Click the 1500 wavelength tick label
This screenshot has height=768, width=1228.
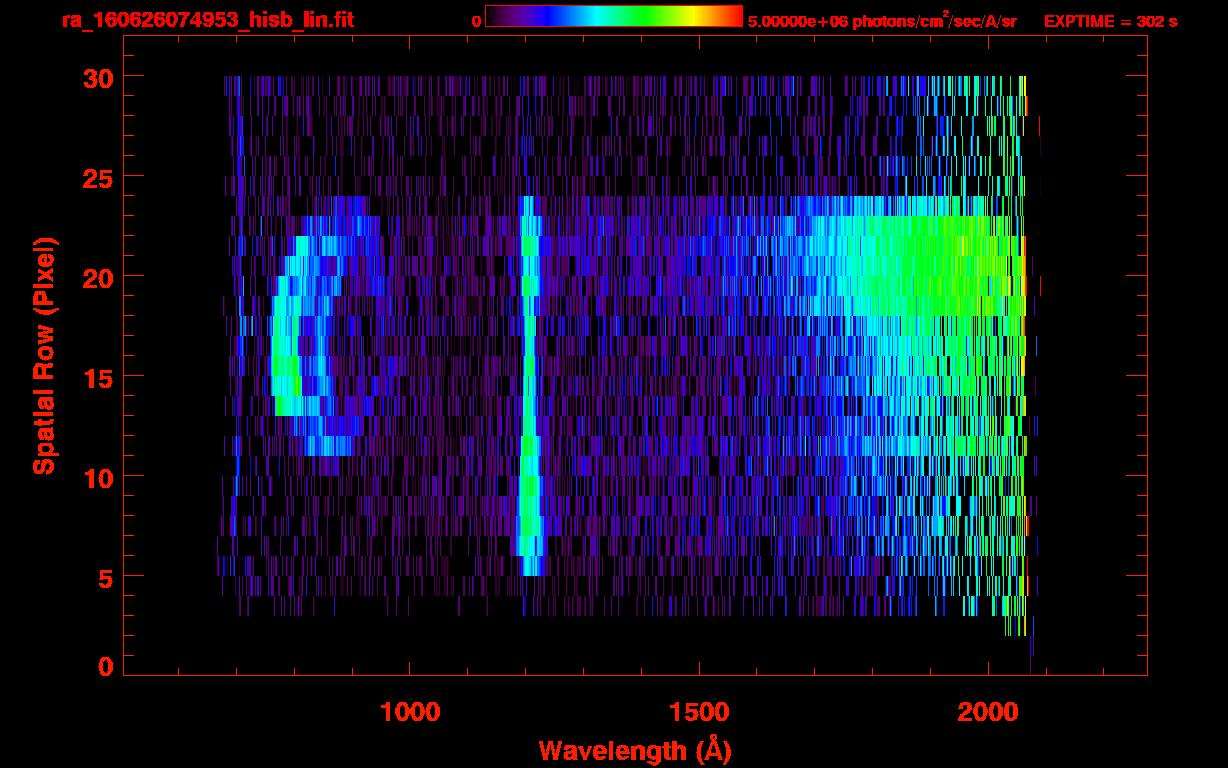(699, 712)
